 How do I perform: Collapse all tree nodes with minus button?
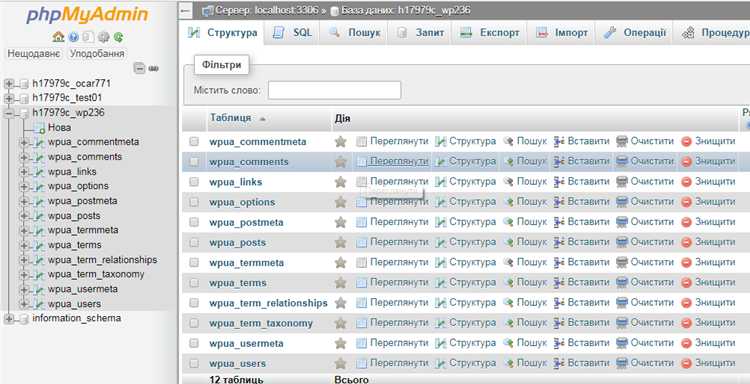(139, 68)
